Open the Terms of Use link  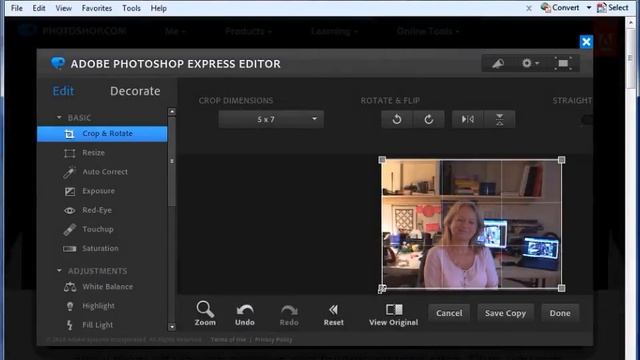[228, 340]
